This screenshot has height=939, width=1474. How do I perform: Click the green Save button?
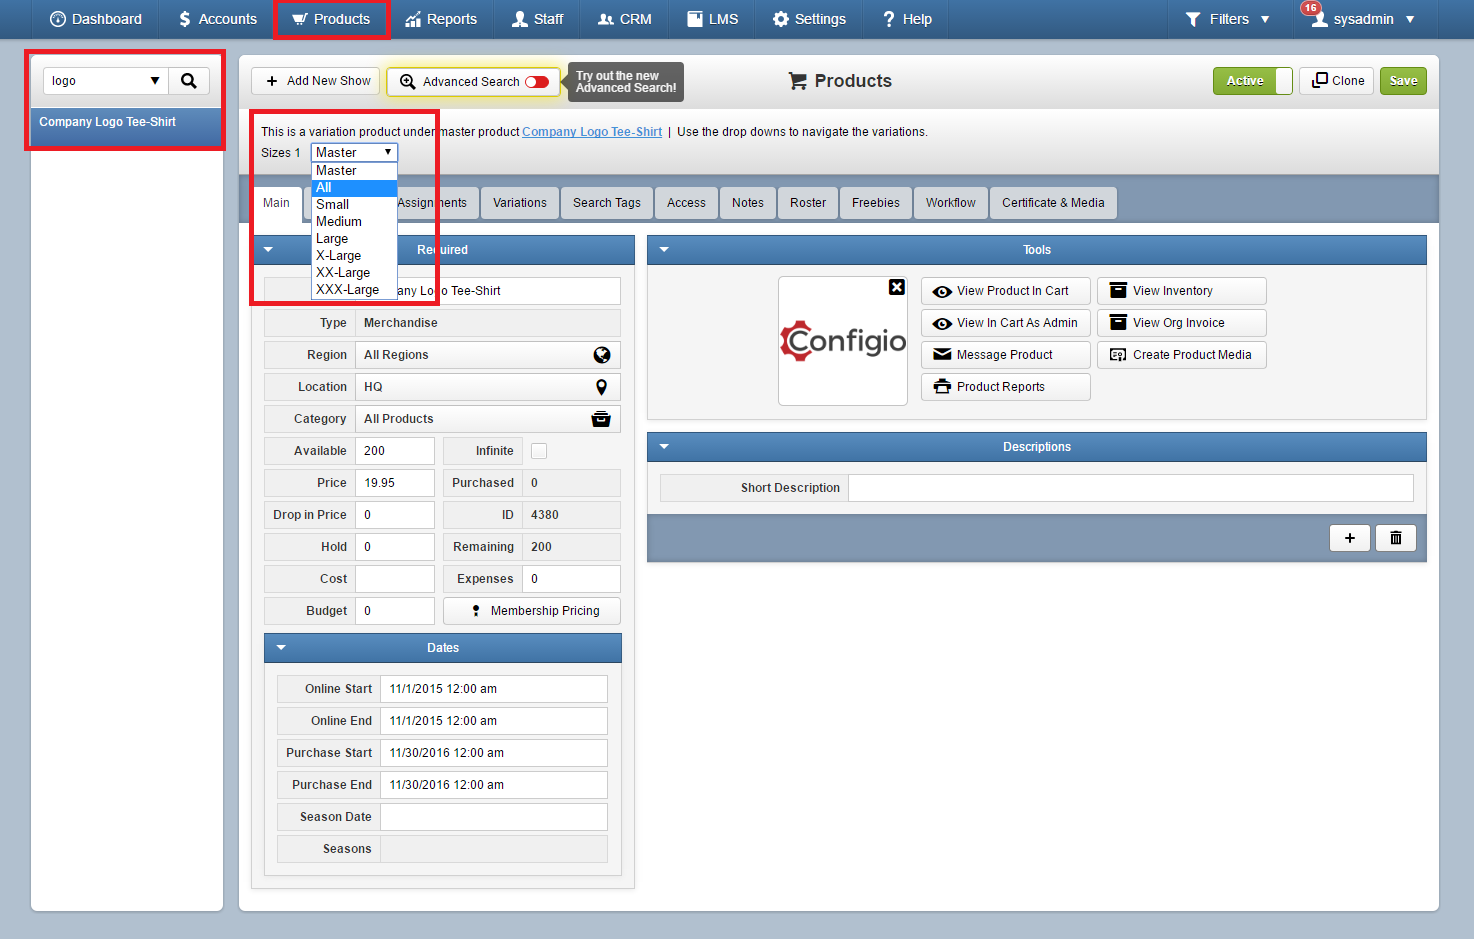coord(1403,81)
